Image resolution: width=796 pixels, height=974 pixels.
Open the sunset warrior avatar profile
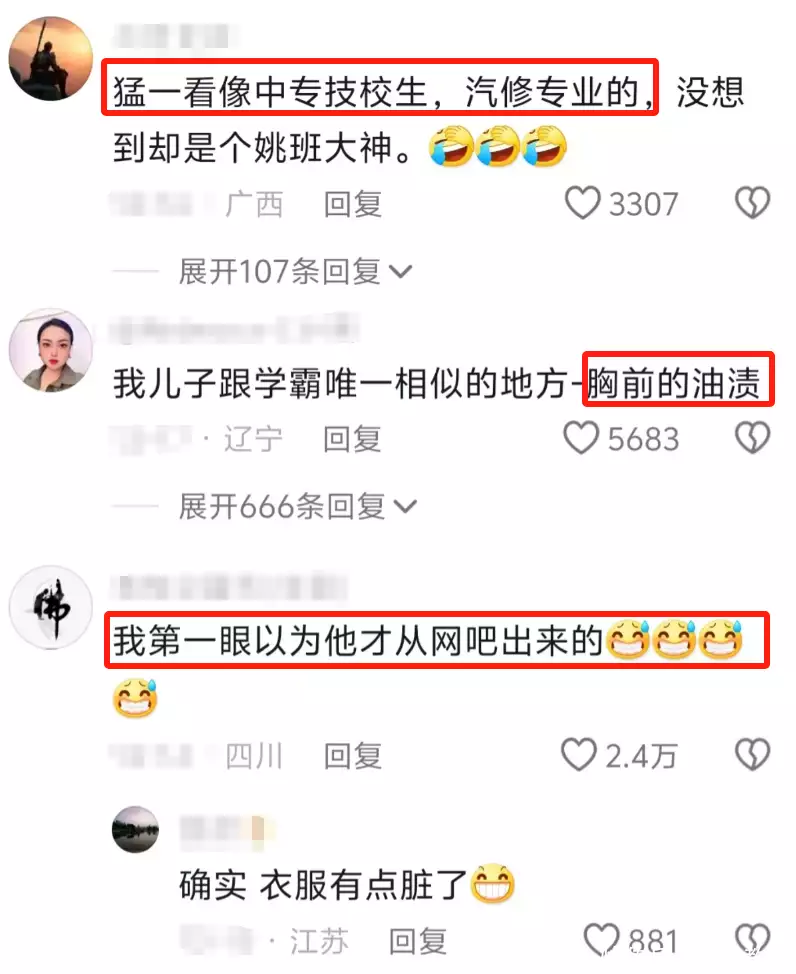coord(51,58)
